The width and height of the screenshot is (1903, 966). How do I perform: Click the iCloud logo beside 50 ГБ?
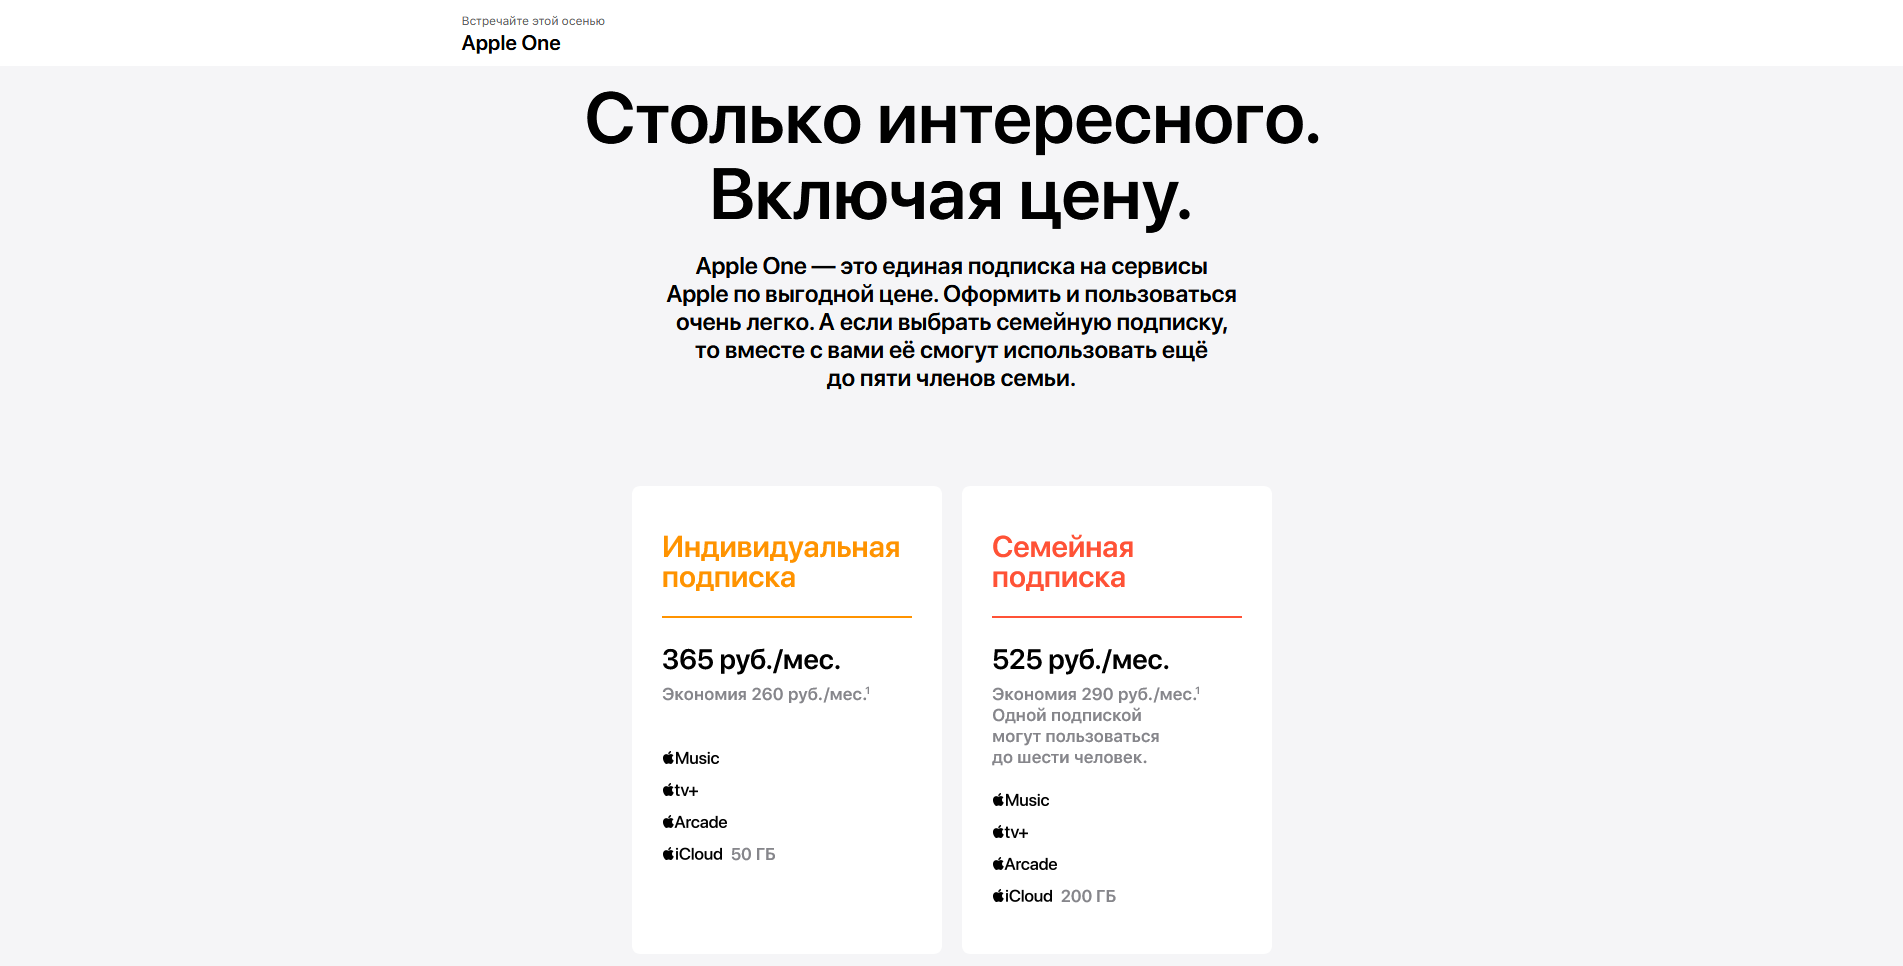[692, 854]
